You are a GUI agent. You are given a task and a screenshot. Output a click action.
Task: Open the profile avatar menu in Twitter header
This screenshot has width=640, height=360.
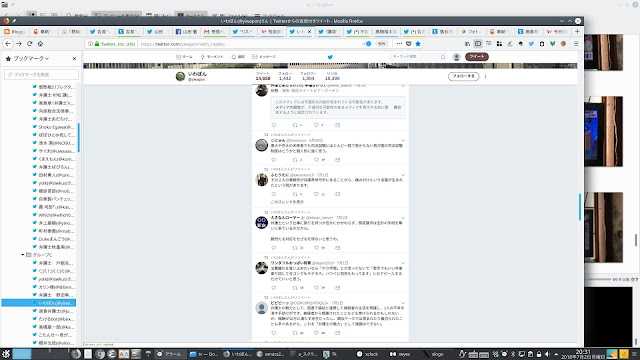(456, 57)
